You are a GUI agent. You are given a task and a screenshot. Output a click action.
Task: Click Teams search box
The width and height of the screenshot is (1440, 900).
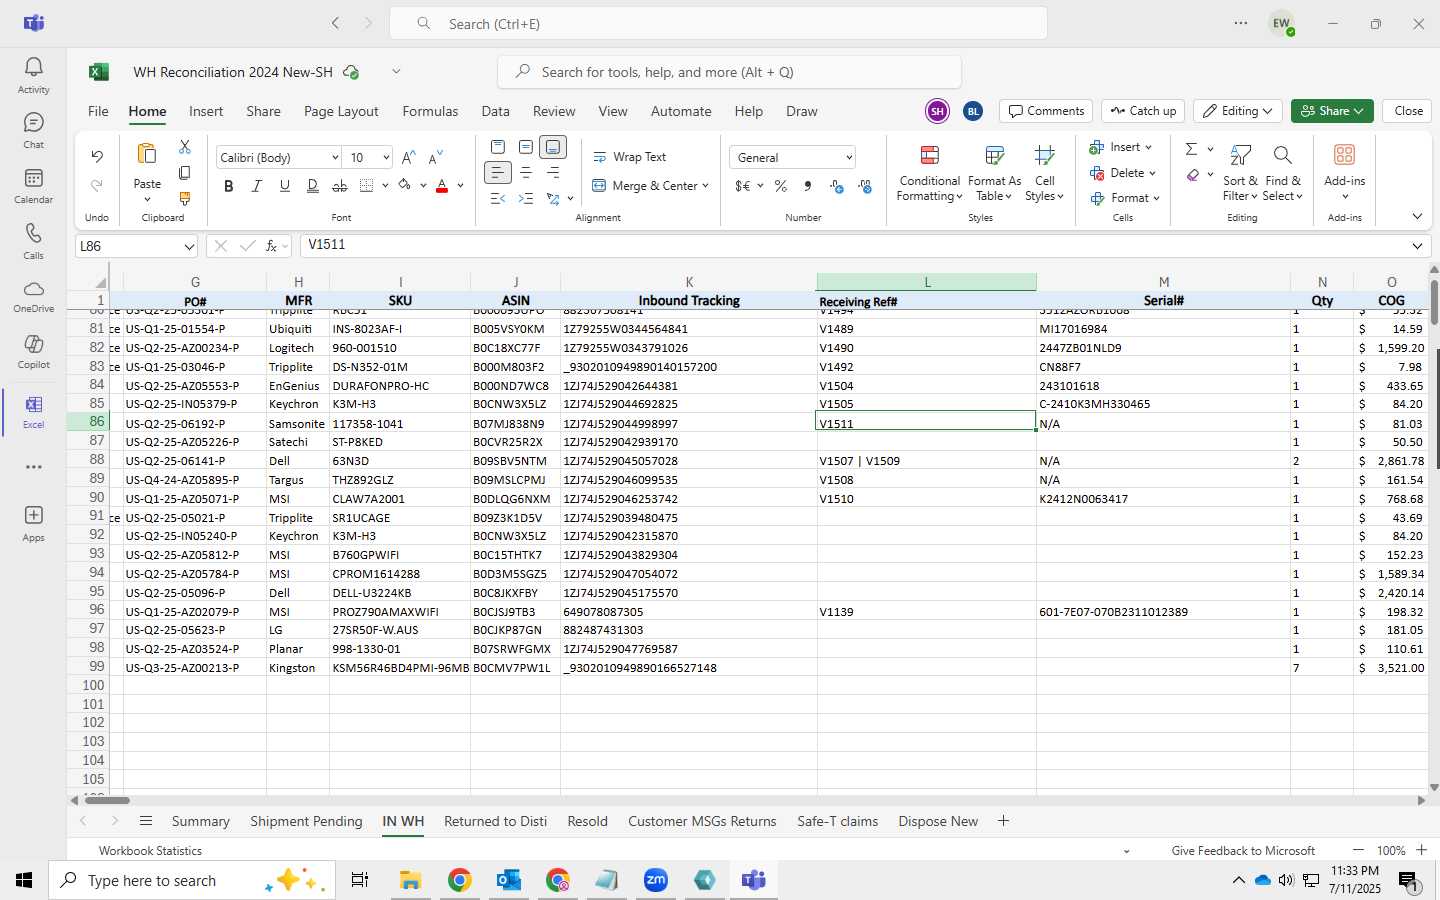(718, 23)
